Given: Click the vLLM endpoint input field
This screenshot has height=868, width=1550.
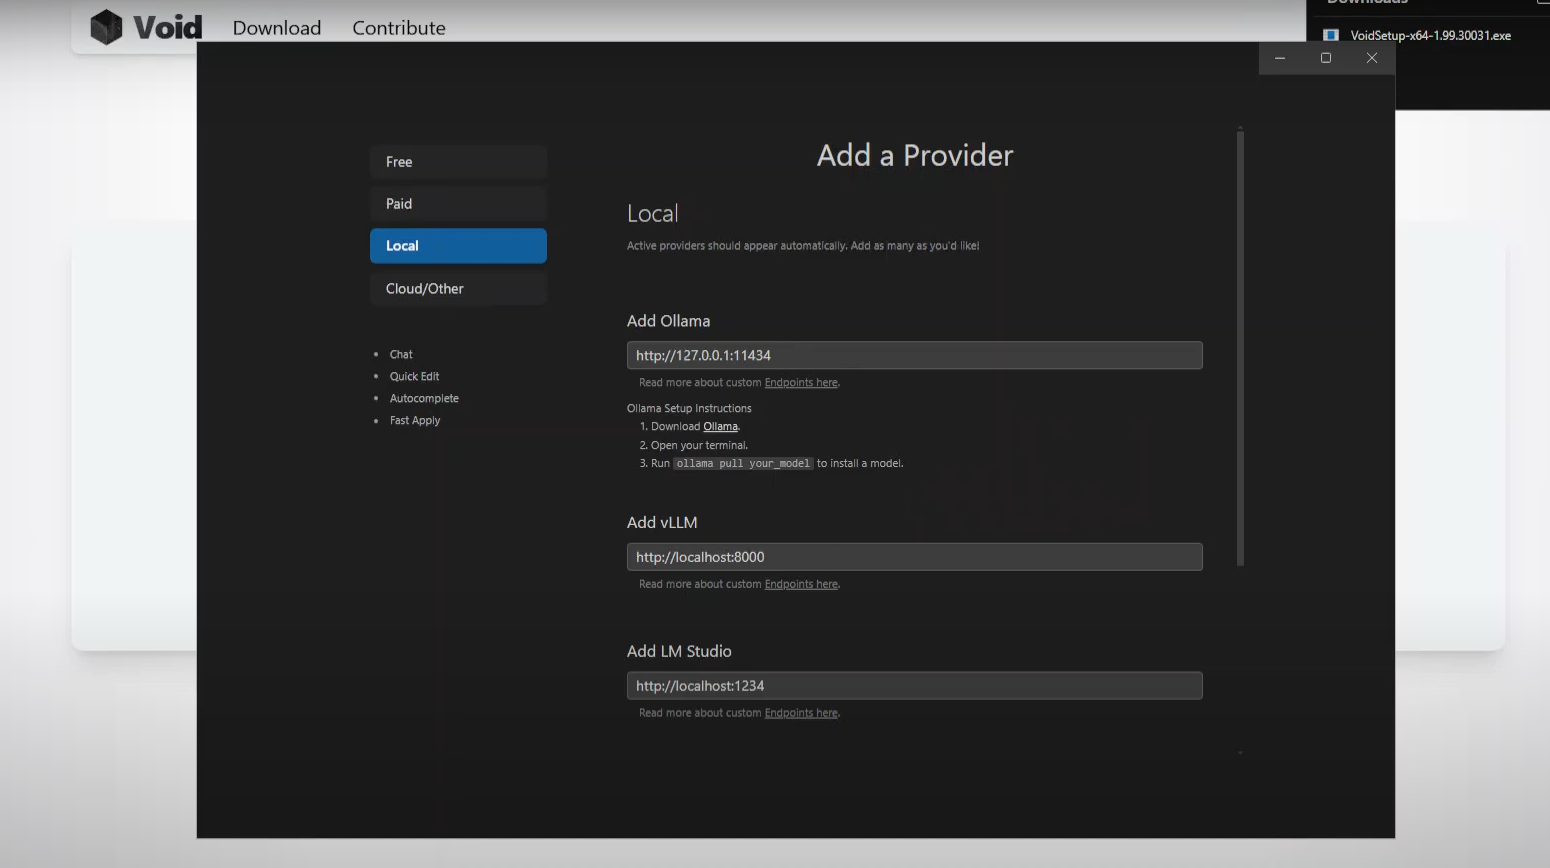Looking at the screenshot, I should [x=914, y=557].
